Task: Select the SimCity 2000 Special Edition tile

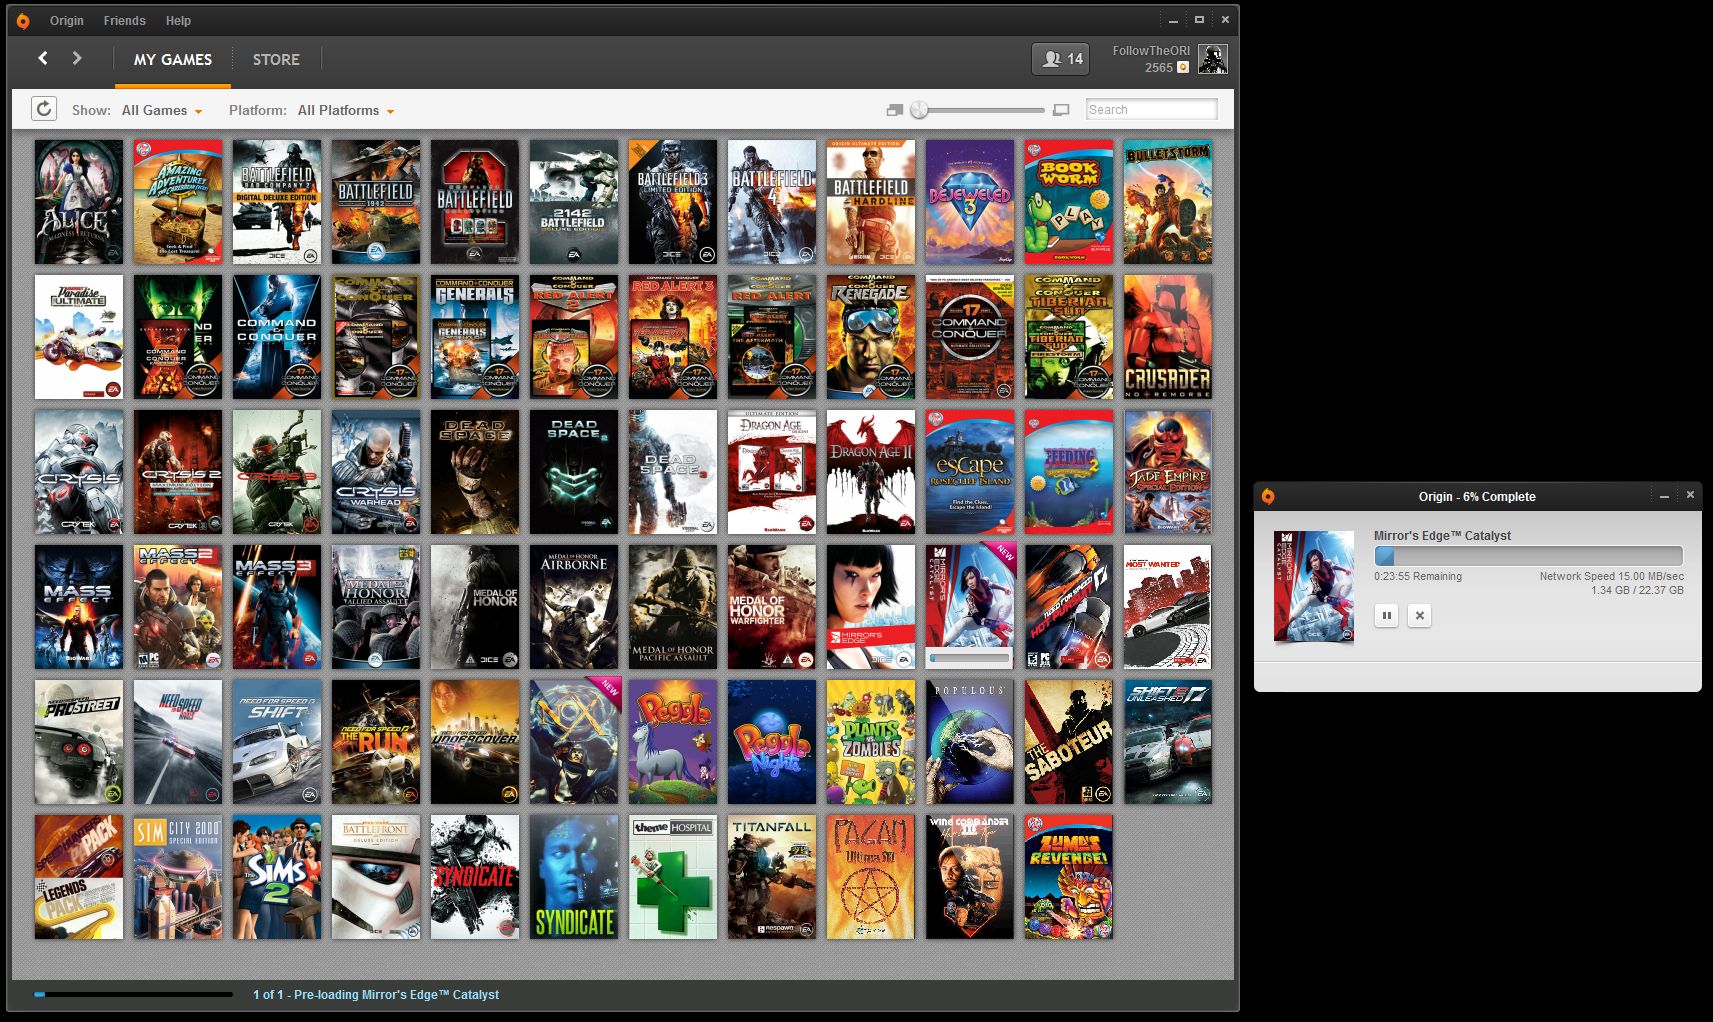Action: pyautogui.click(x=178, y=877)
